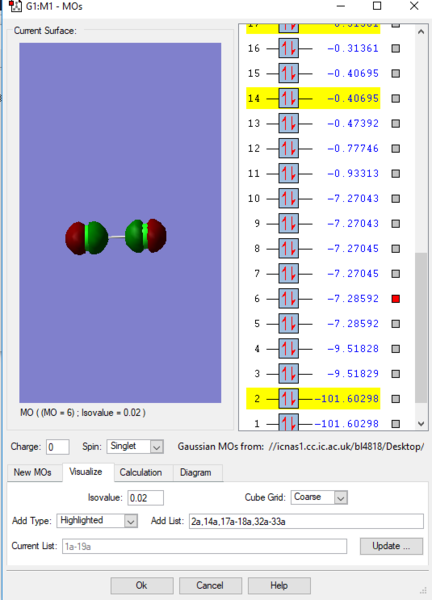The image size is (432, 600).
Task: Toggle surface marker for MO 10
Action: pyautogui.click(x=396, y=199)
